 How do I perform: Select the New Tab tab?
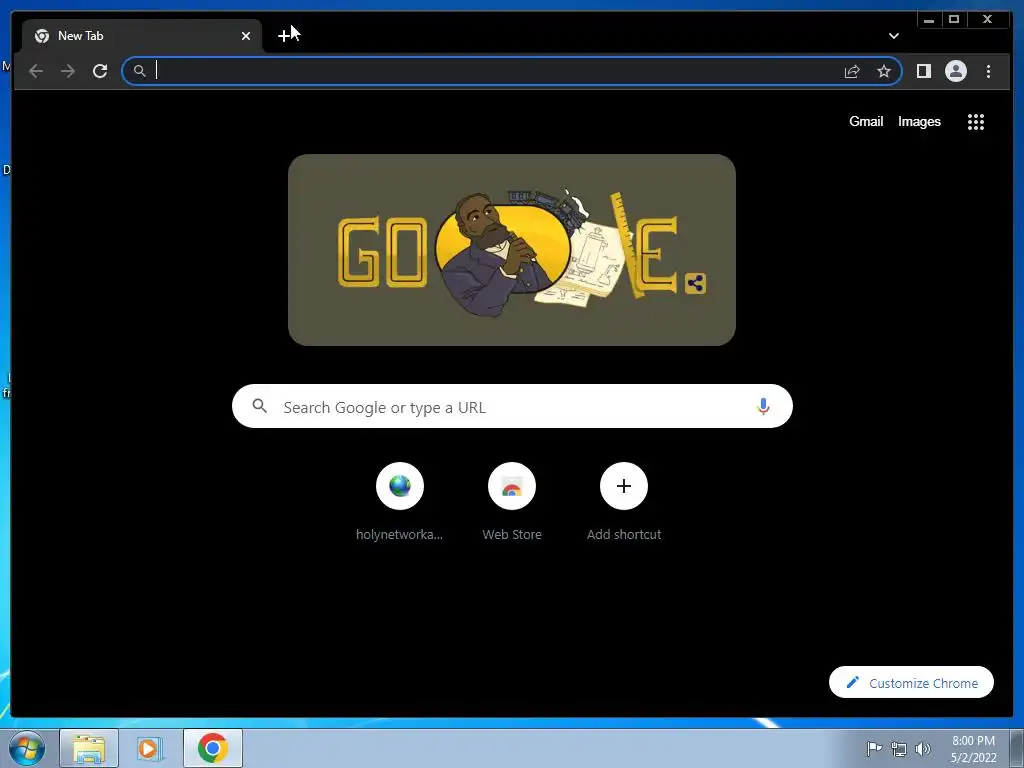point(141,36)
